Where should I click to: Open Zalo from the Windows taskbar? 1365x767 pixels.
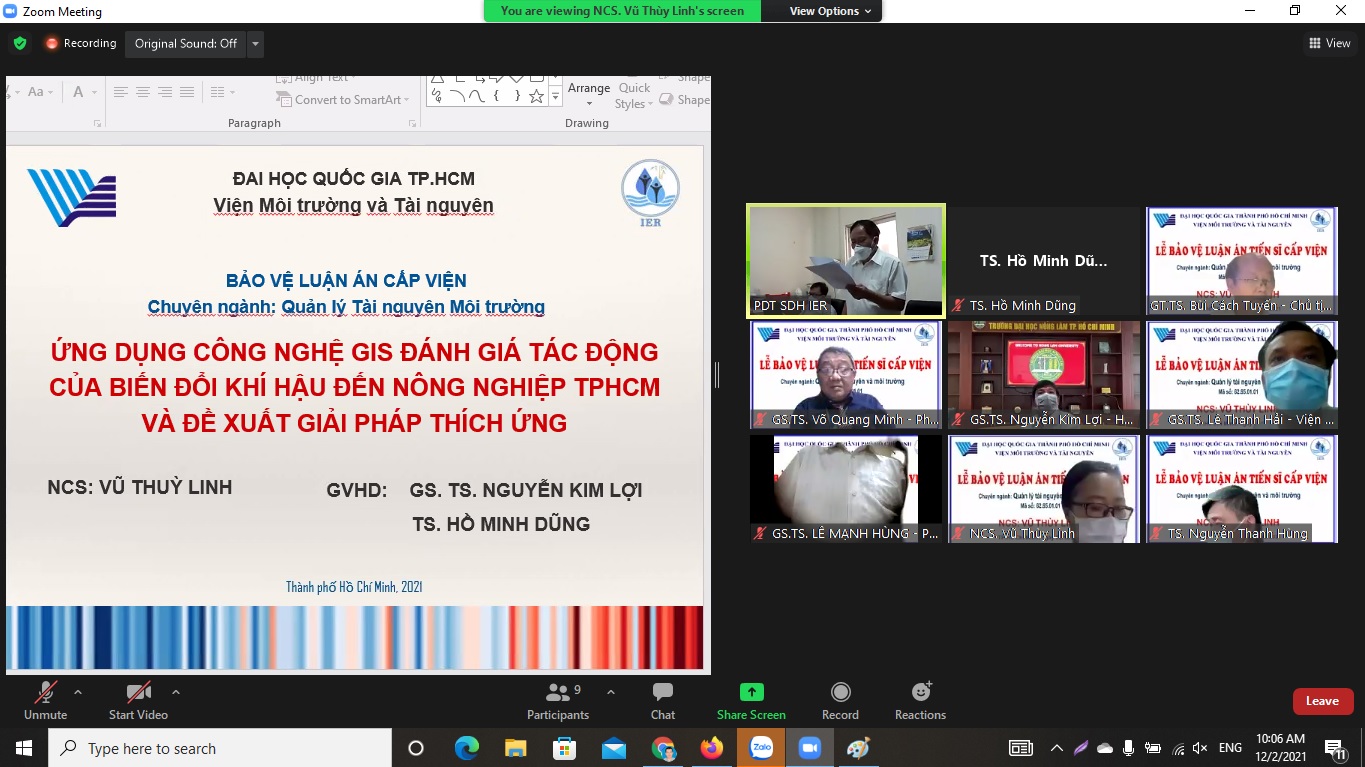pos(761,748)
